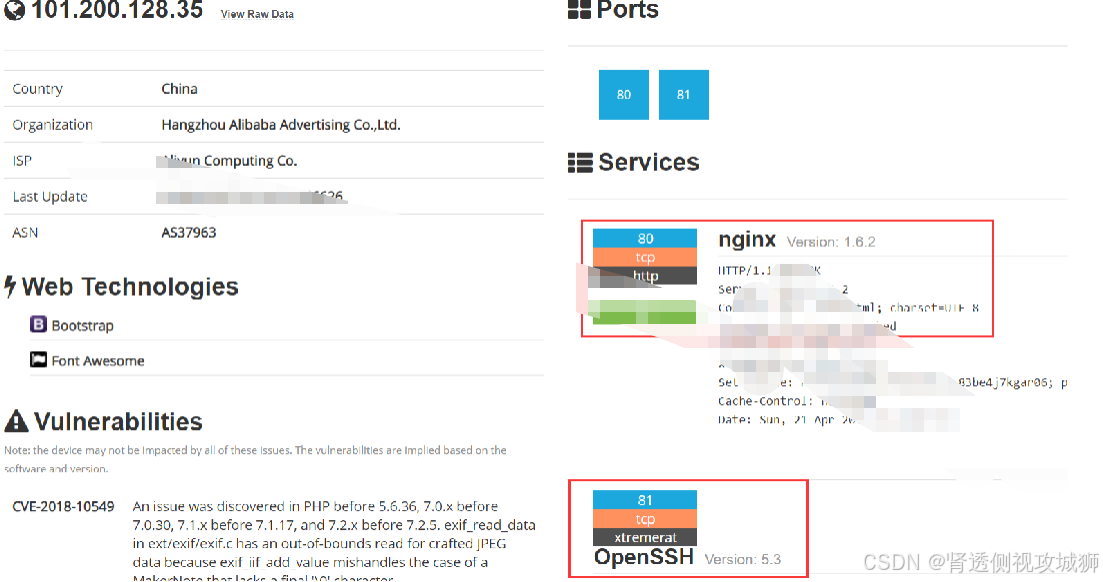Click the Web Technologies lightning icon

pos(10,286)
